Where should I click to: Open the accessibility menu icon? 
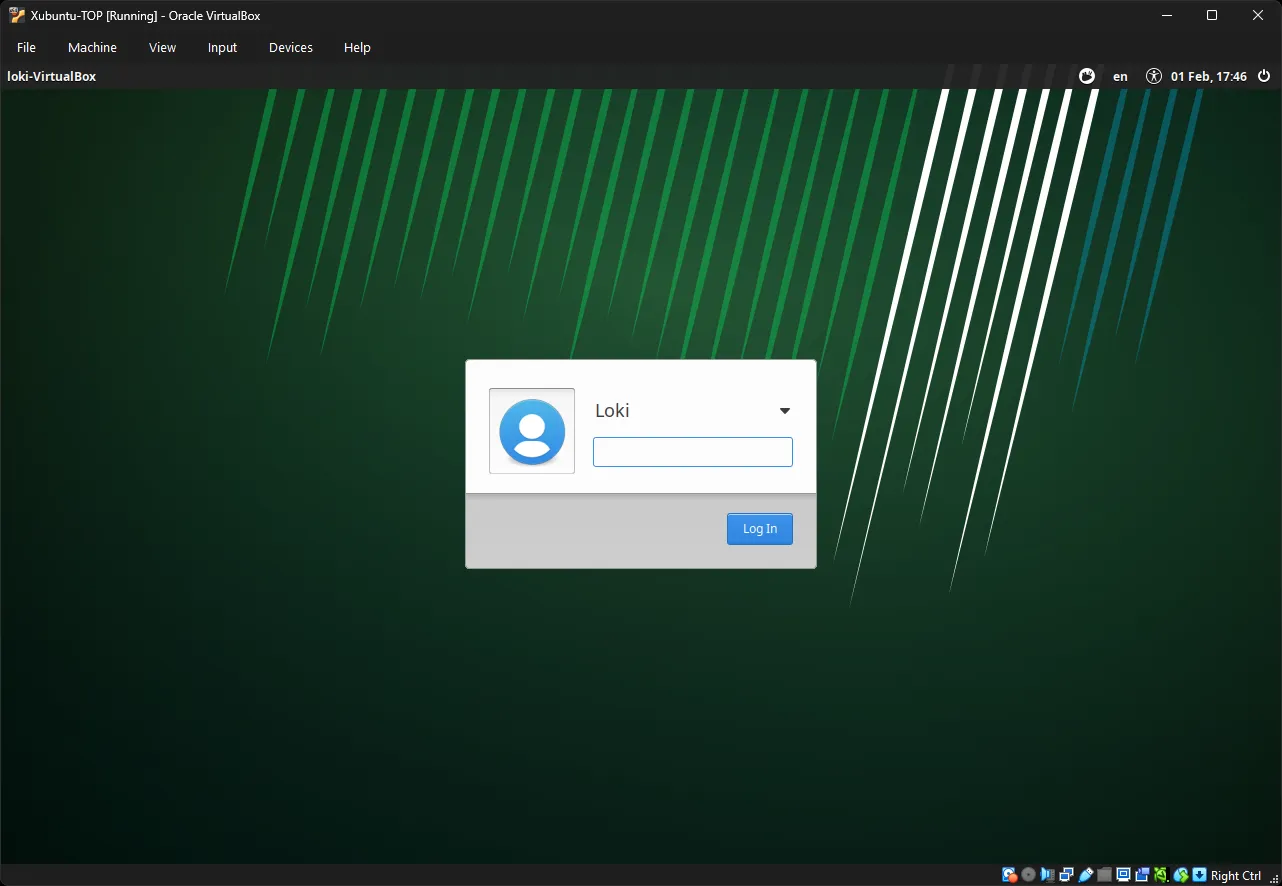[1153, 75]
